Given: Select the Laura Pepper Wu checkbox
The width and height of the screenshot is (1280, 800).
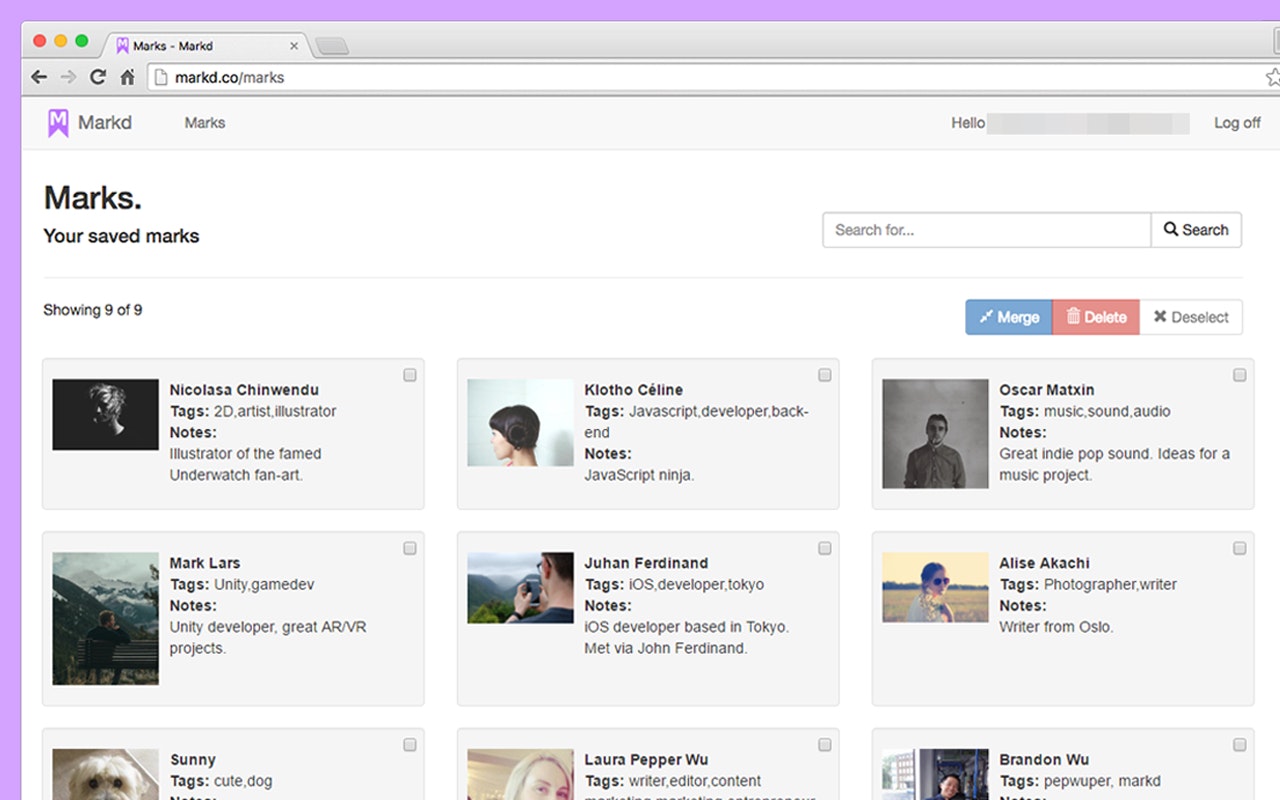Looking at the screenshot, I should tap(825, 745).
